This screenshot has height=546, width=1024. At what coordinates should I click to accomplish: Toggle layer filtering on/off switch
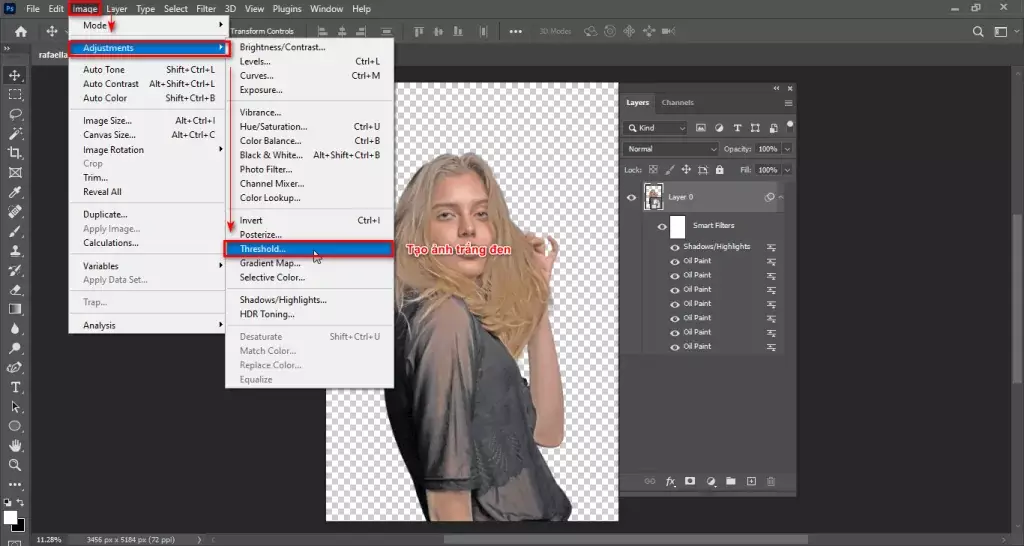click(790, 125)
